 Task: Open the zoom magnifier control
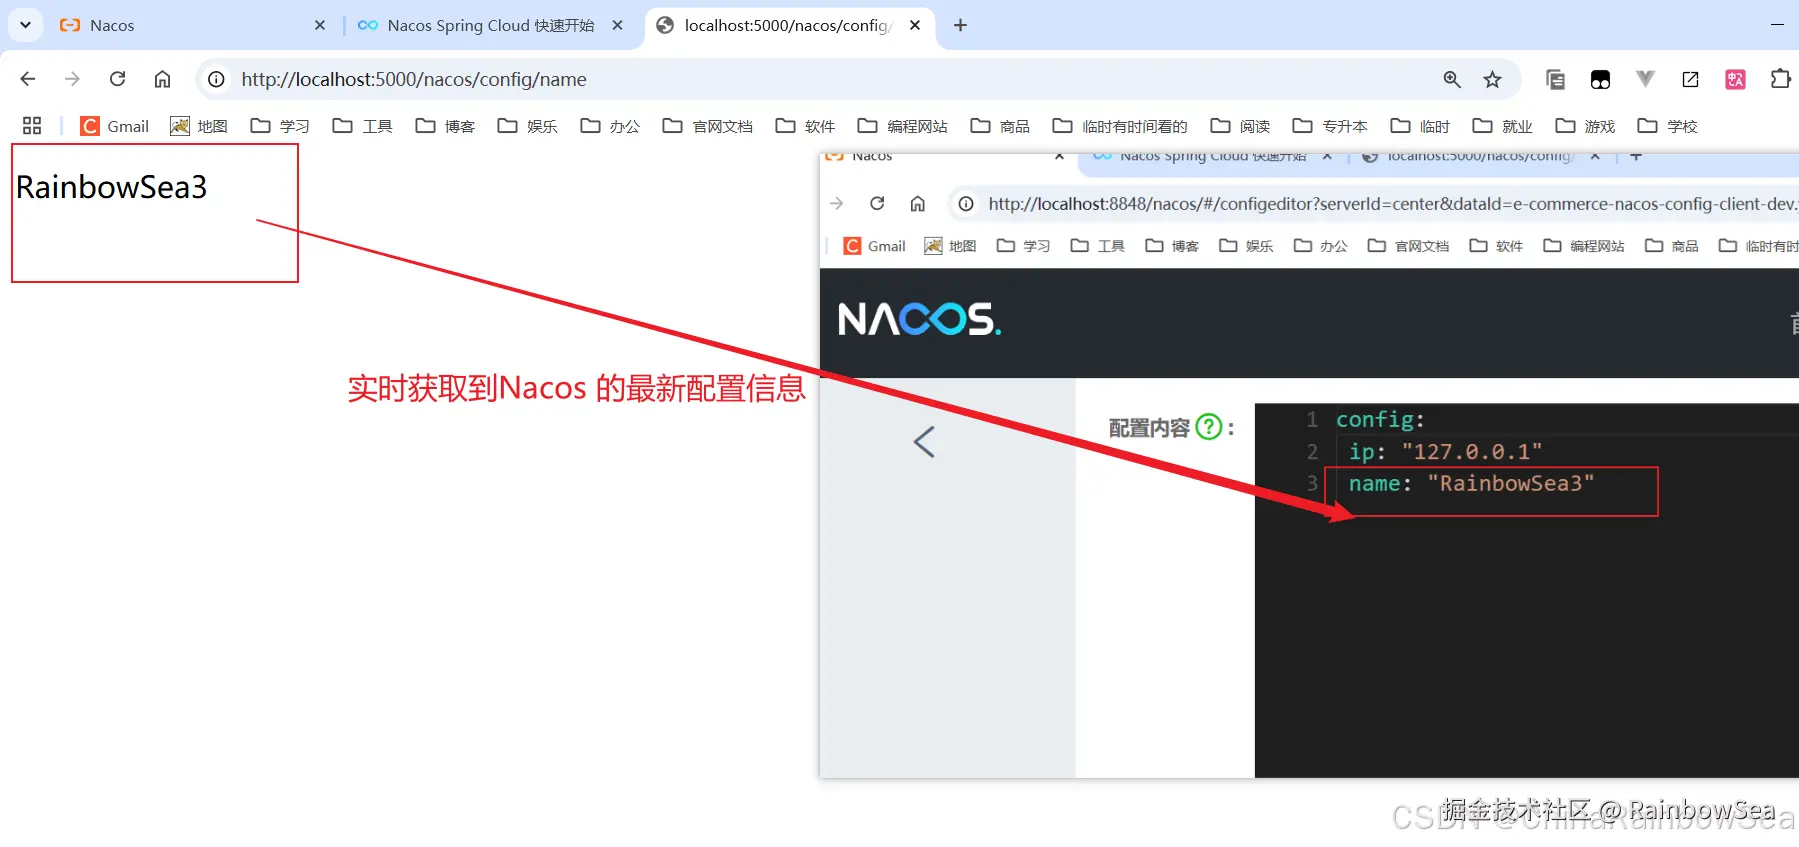pos(1452,79)
